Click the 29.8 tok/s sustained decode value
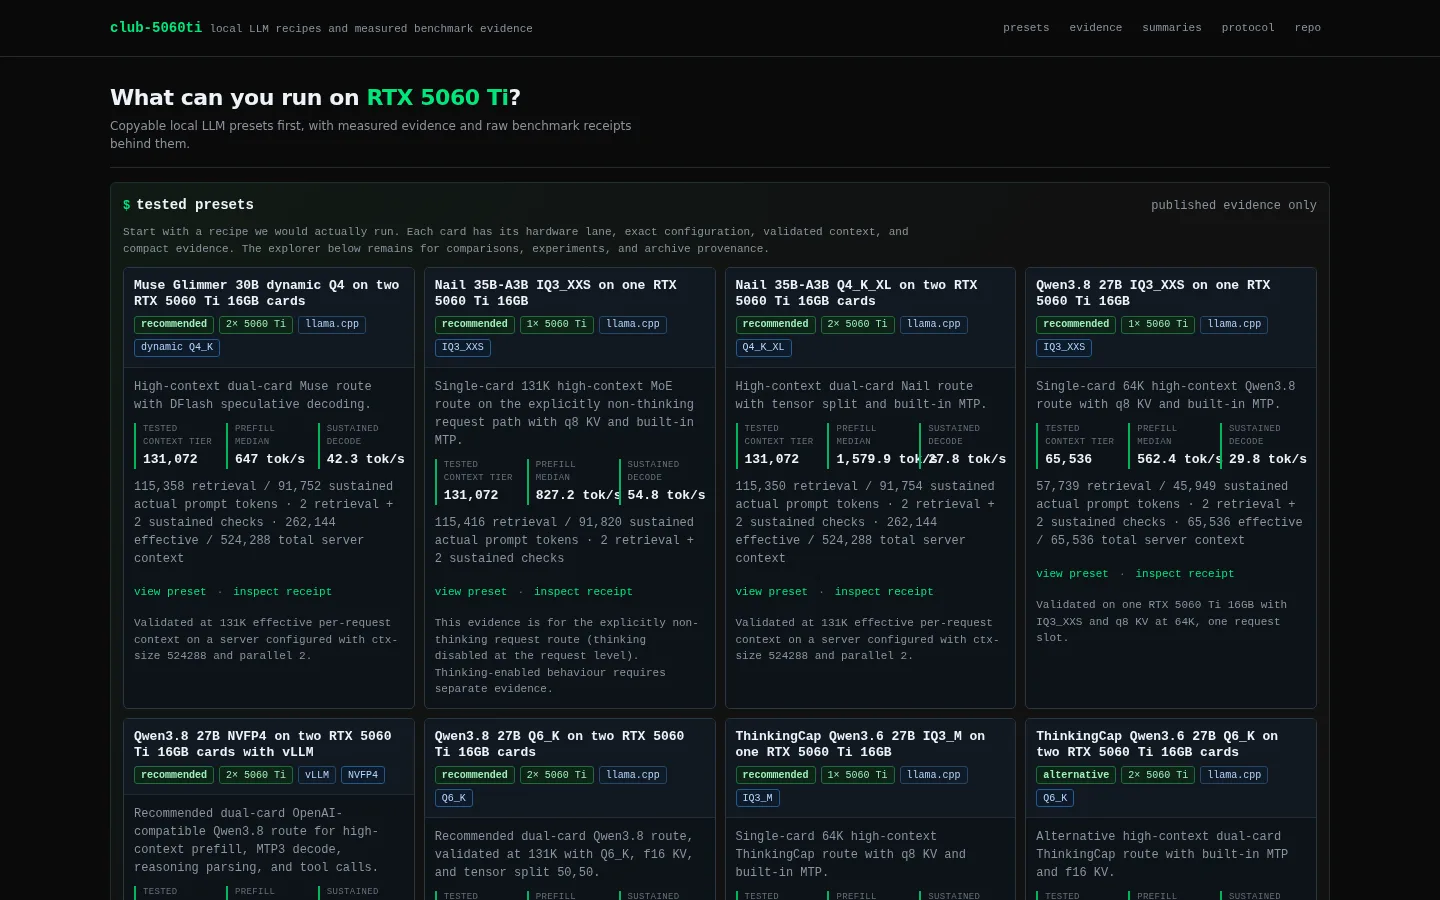This screenshot has width=1440, height=900. (x=1268, y=459)
